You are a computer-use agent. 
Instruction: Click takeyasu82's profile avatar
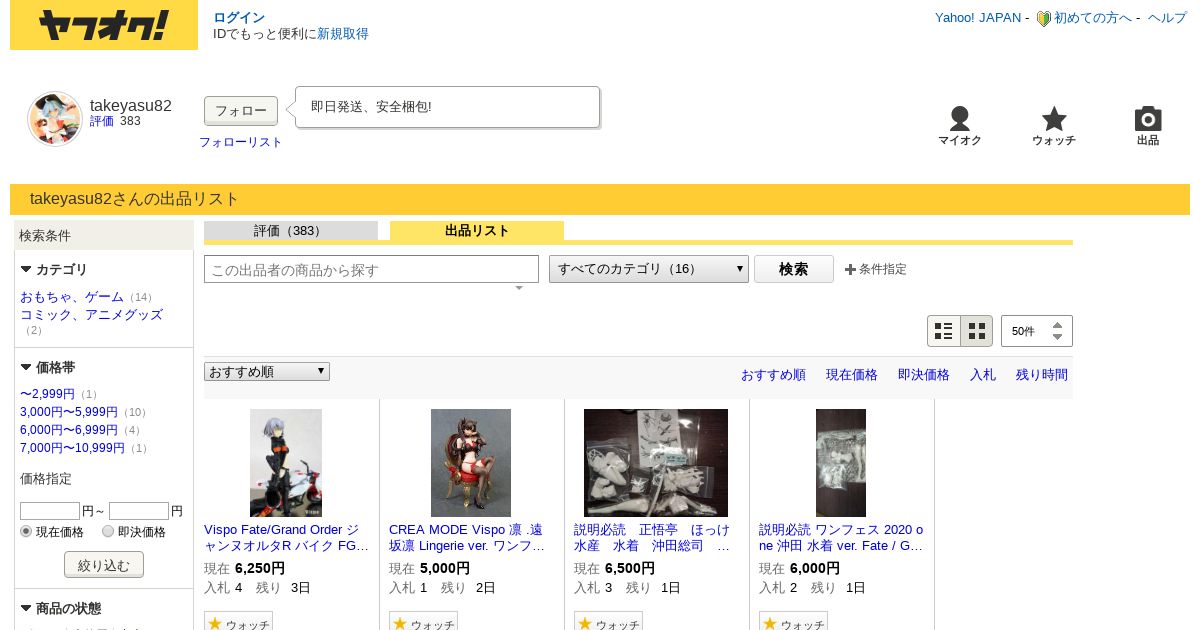(54, 119)
